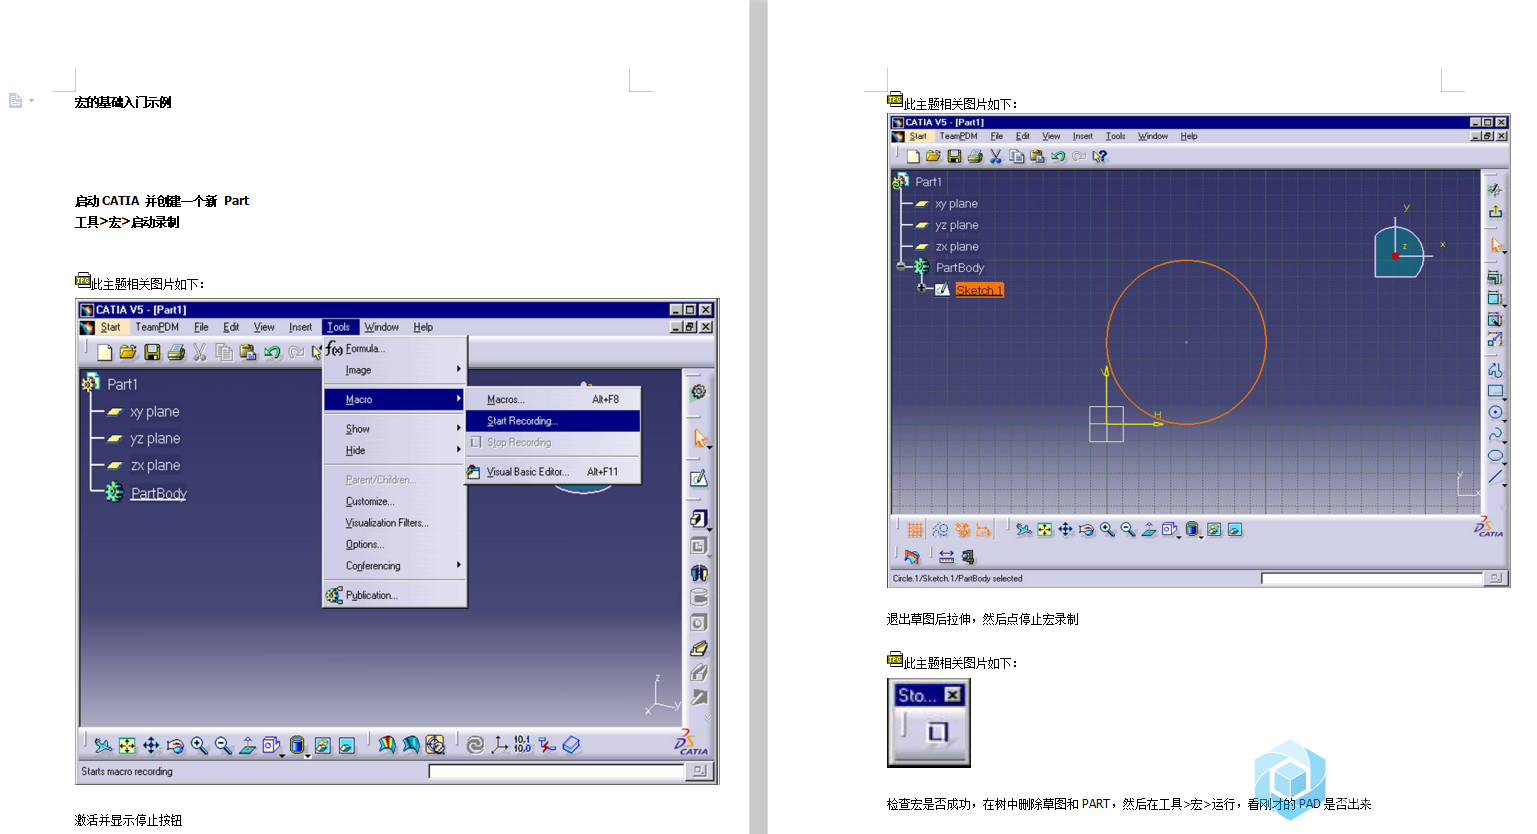Screen dimensions: 1537x834
Task: Click Sketcher icon in menu screenshot right toolbar
Action: click(x=699, y=478)
